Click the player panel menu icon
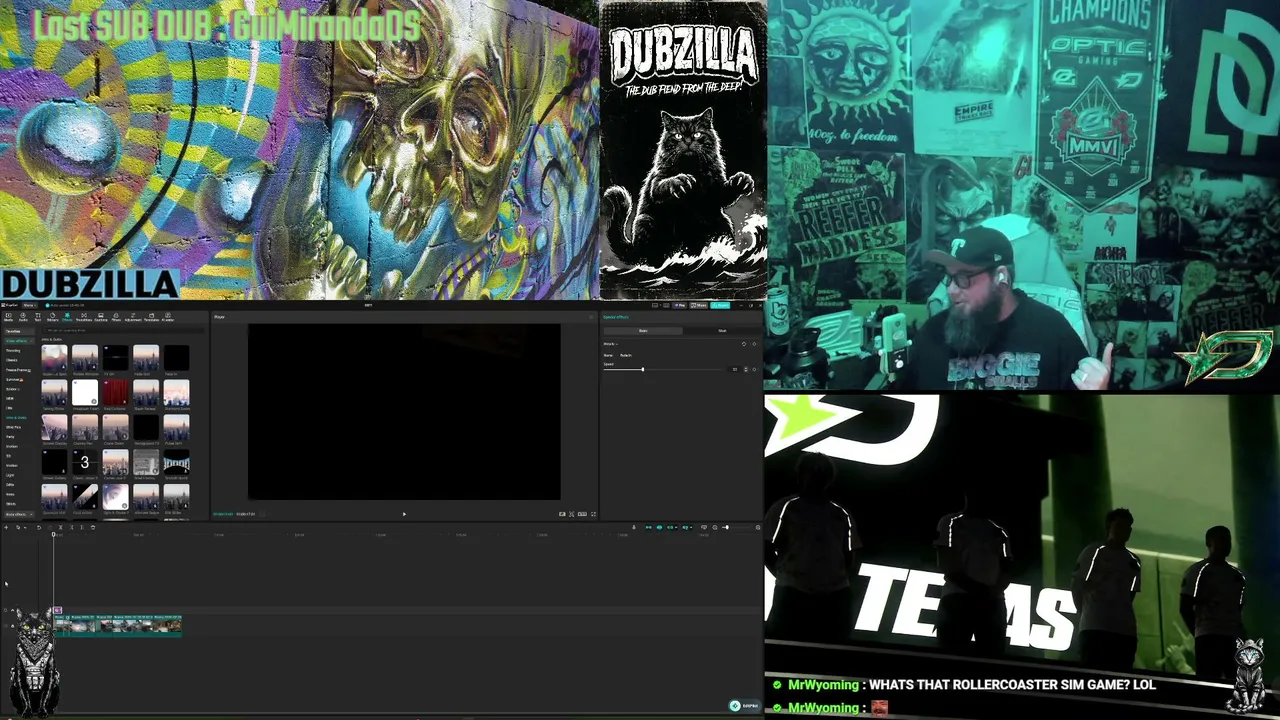 [592, 317]
